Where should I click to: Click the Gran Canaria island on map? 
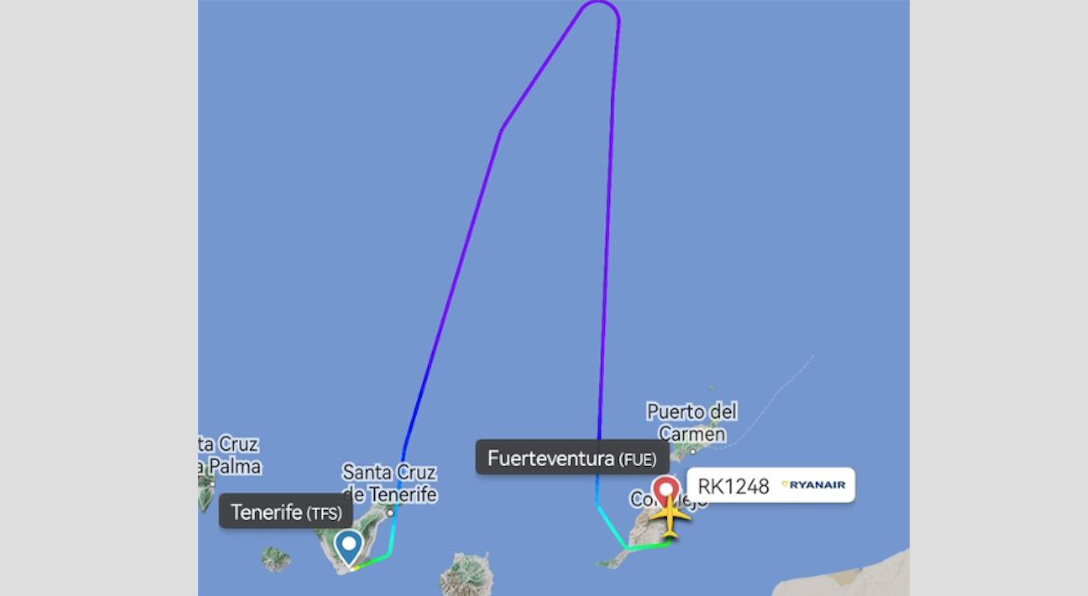[467, 574]
